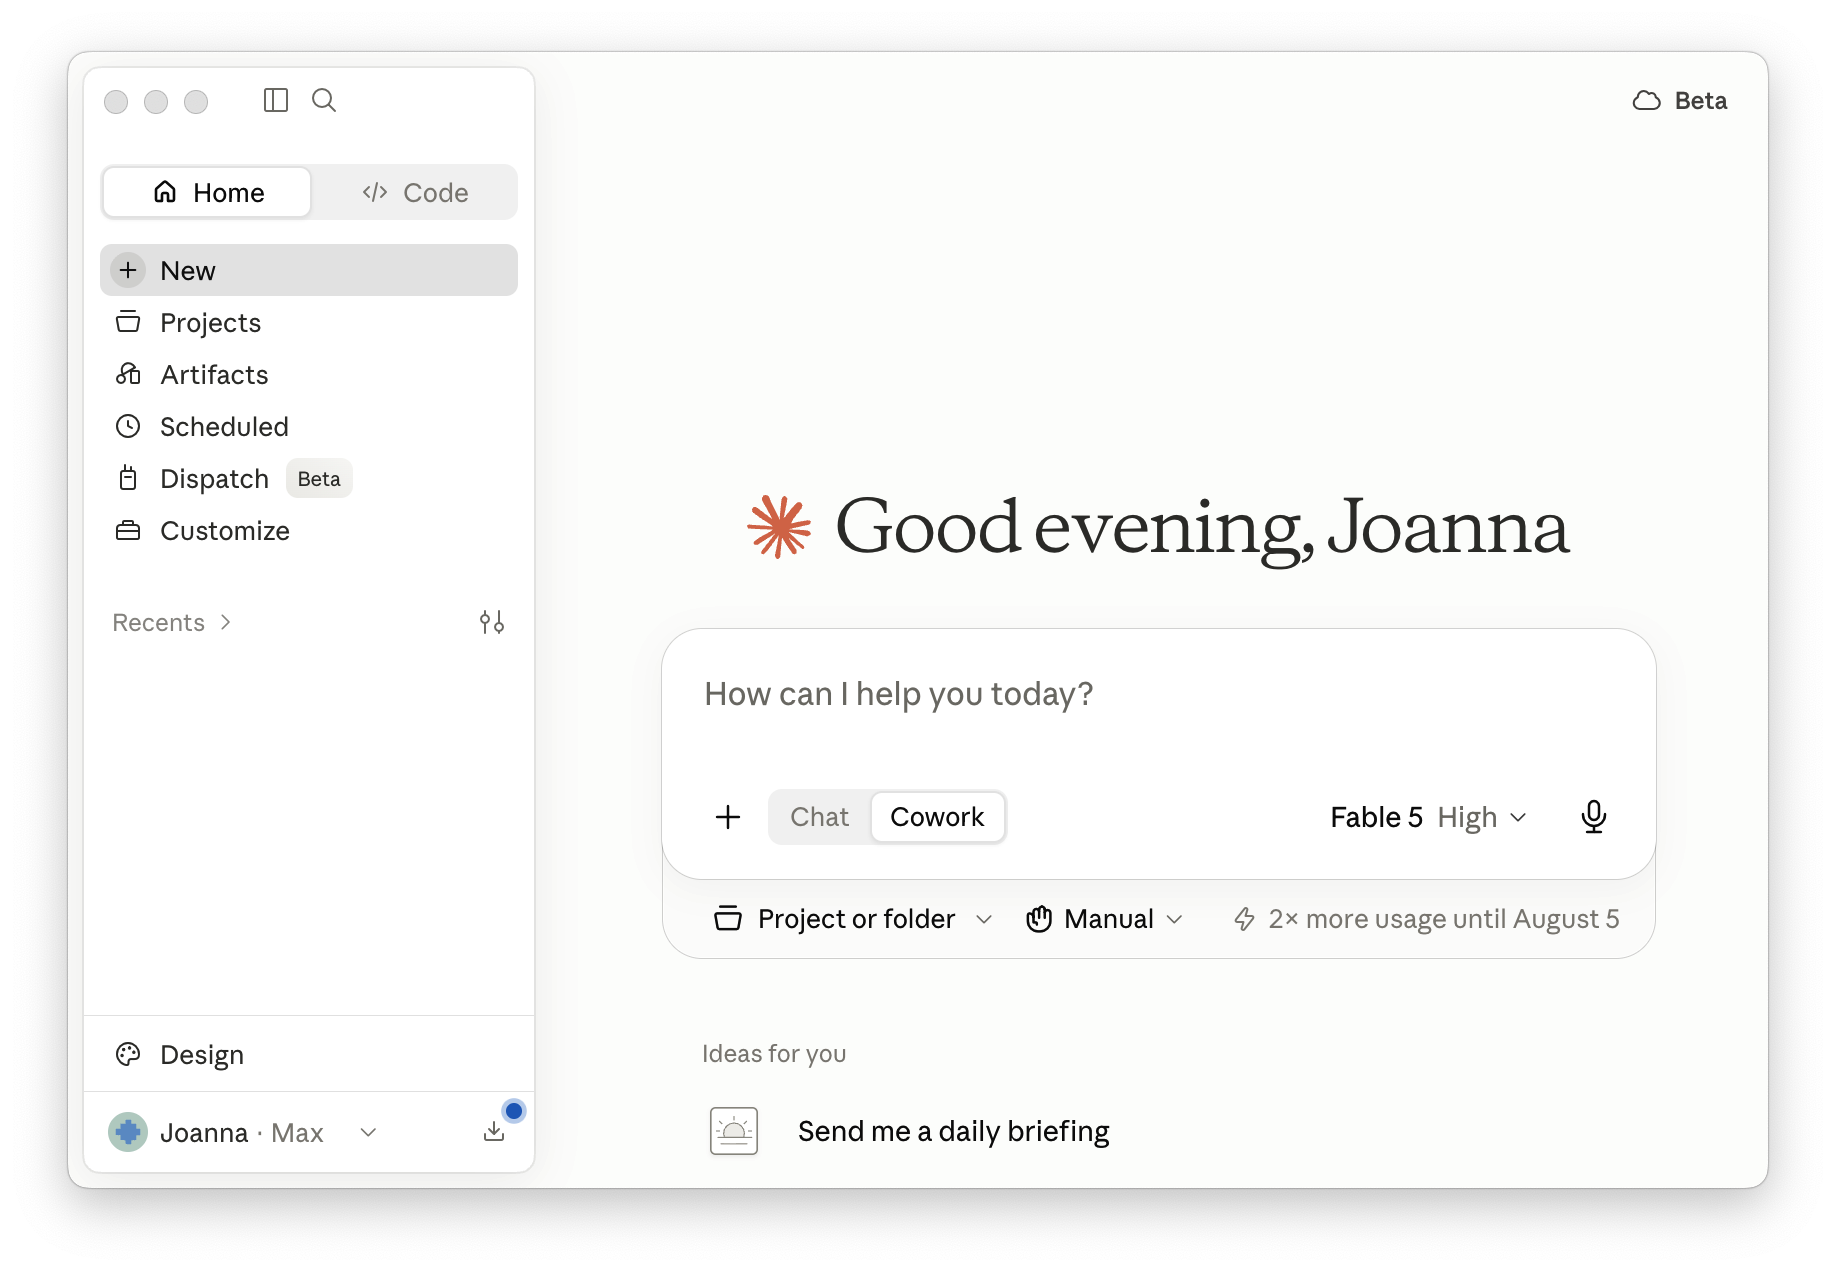
Task: Click the daily briefing sunrise icon
Action: pyautogui.click(x=734, y=1131)
